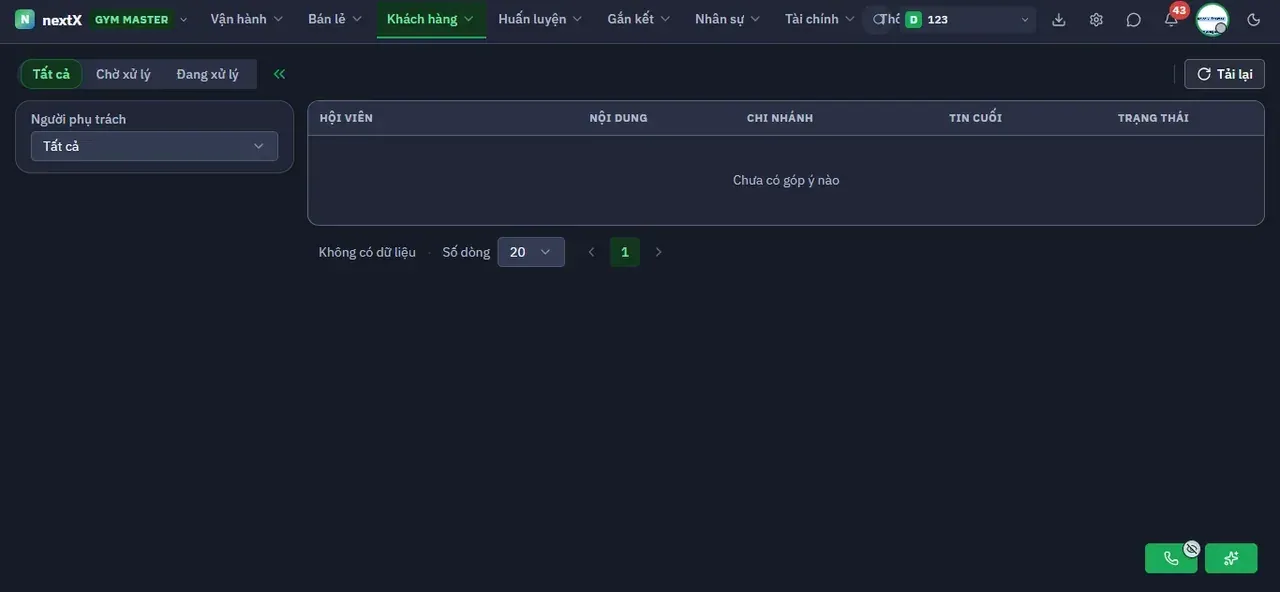This screenshot has height=592, width=1280.
Task: Click the CHI NHÁNH column header
Action: click(x=780, y=118)
